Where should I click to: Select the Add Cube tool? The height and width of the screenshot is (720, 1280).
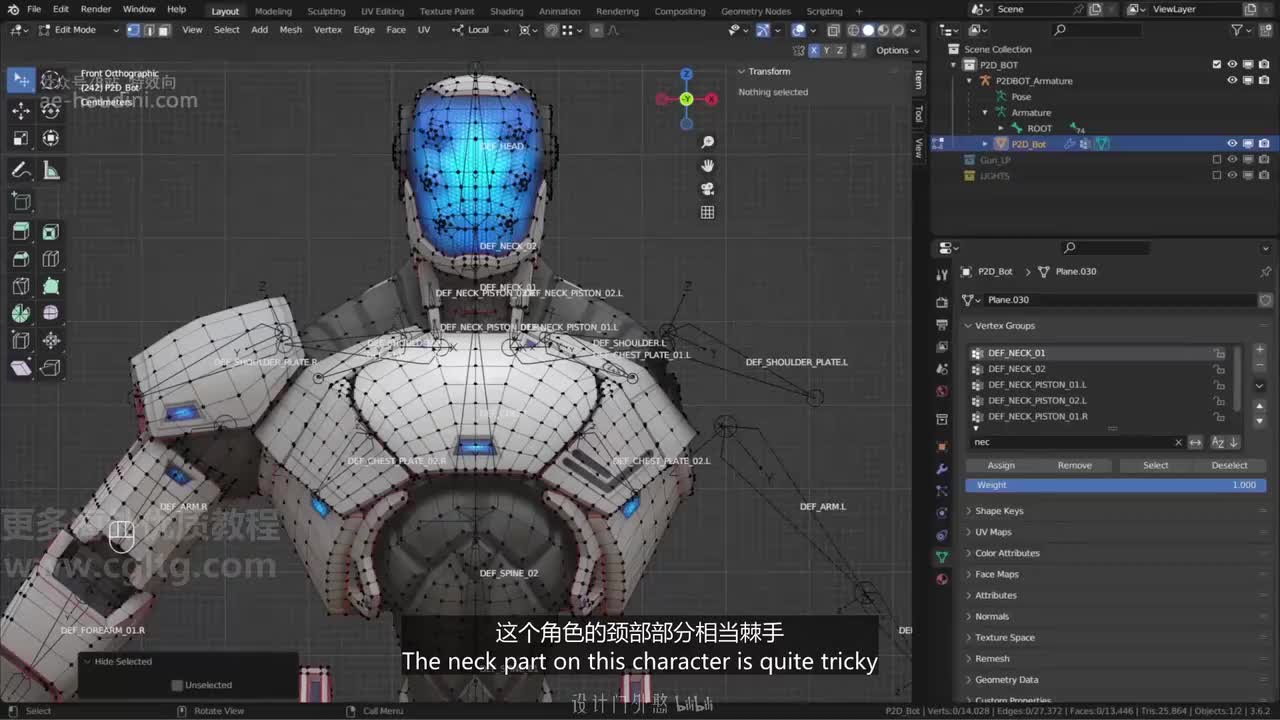click(21, 202)
